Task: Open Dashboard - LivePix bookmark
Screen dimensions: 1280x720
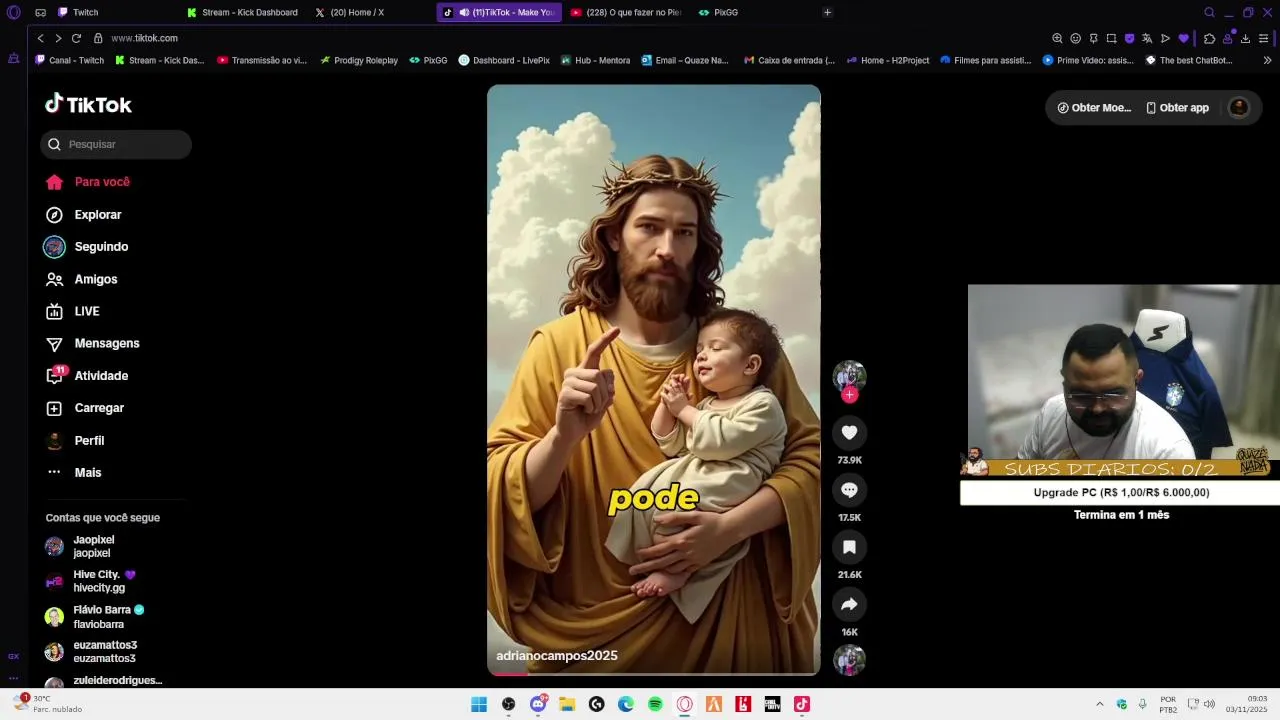Action: [504, 60]
